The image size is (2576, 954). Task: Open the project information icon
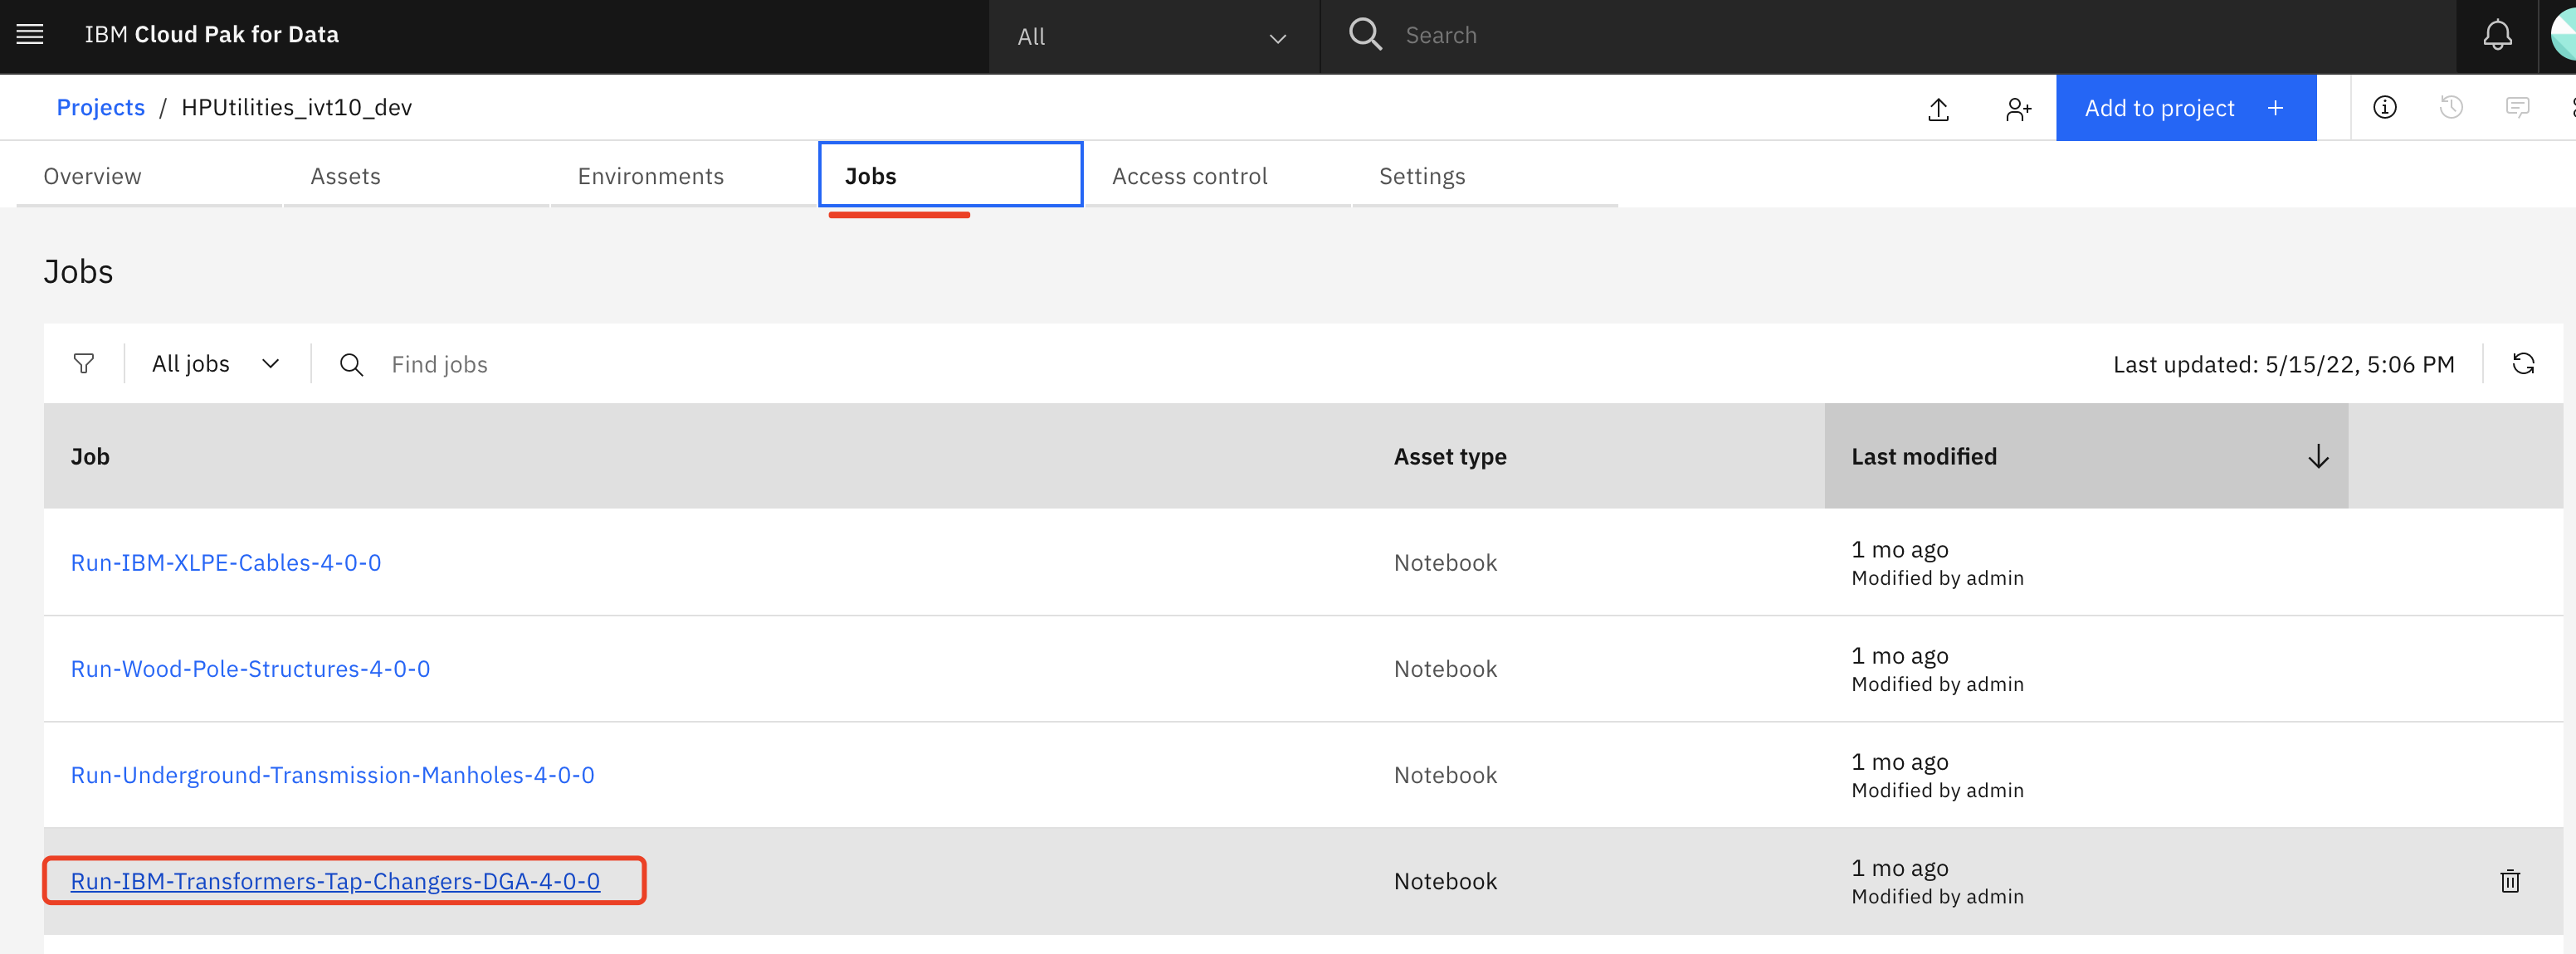[x=2384, y=107]
